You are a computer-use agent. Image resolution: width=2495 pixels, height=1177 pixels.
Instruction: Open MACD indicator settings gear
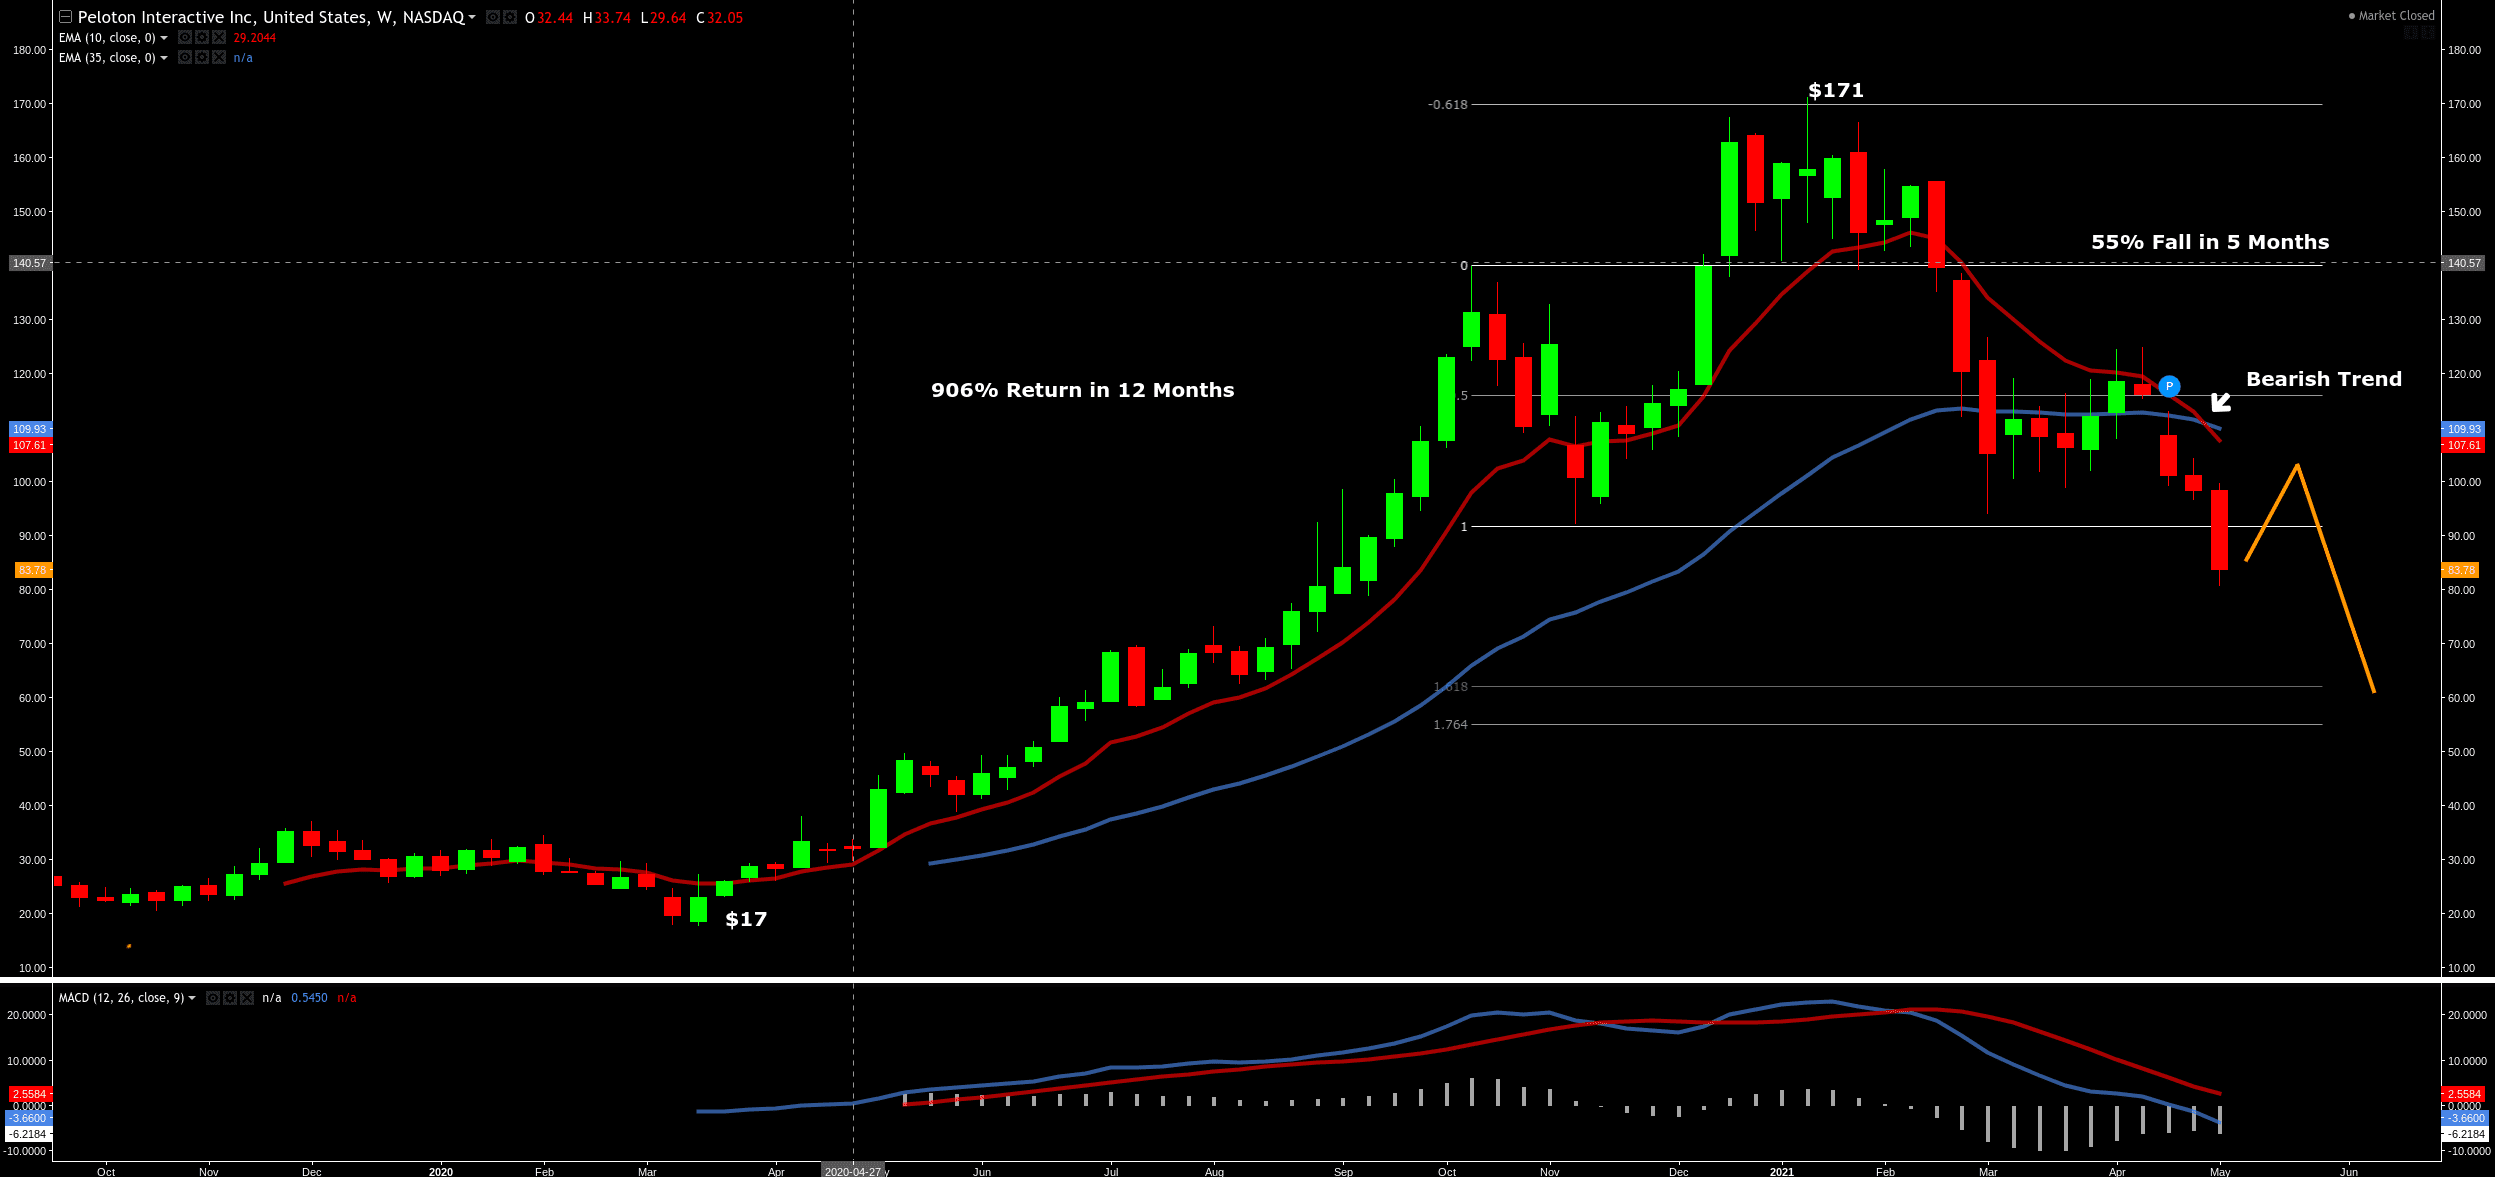pos(230,998)
